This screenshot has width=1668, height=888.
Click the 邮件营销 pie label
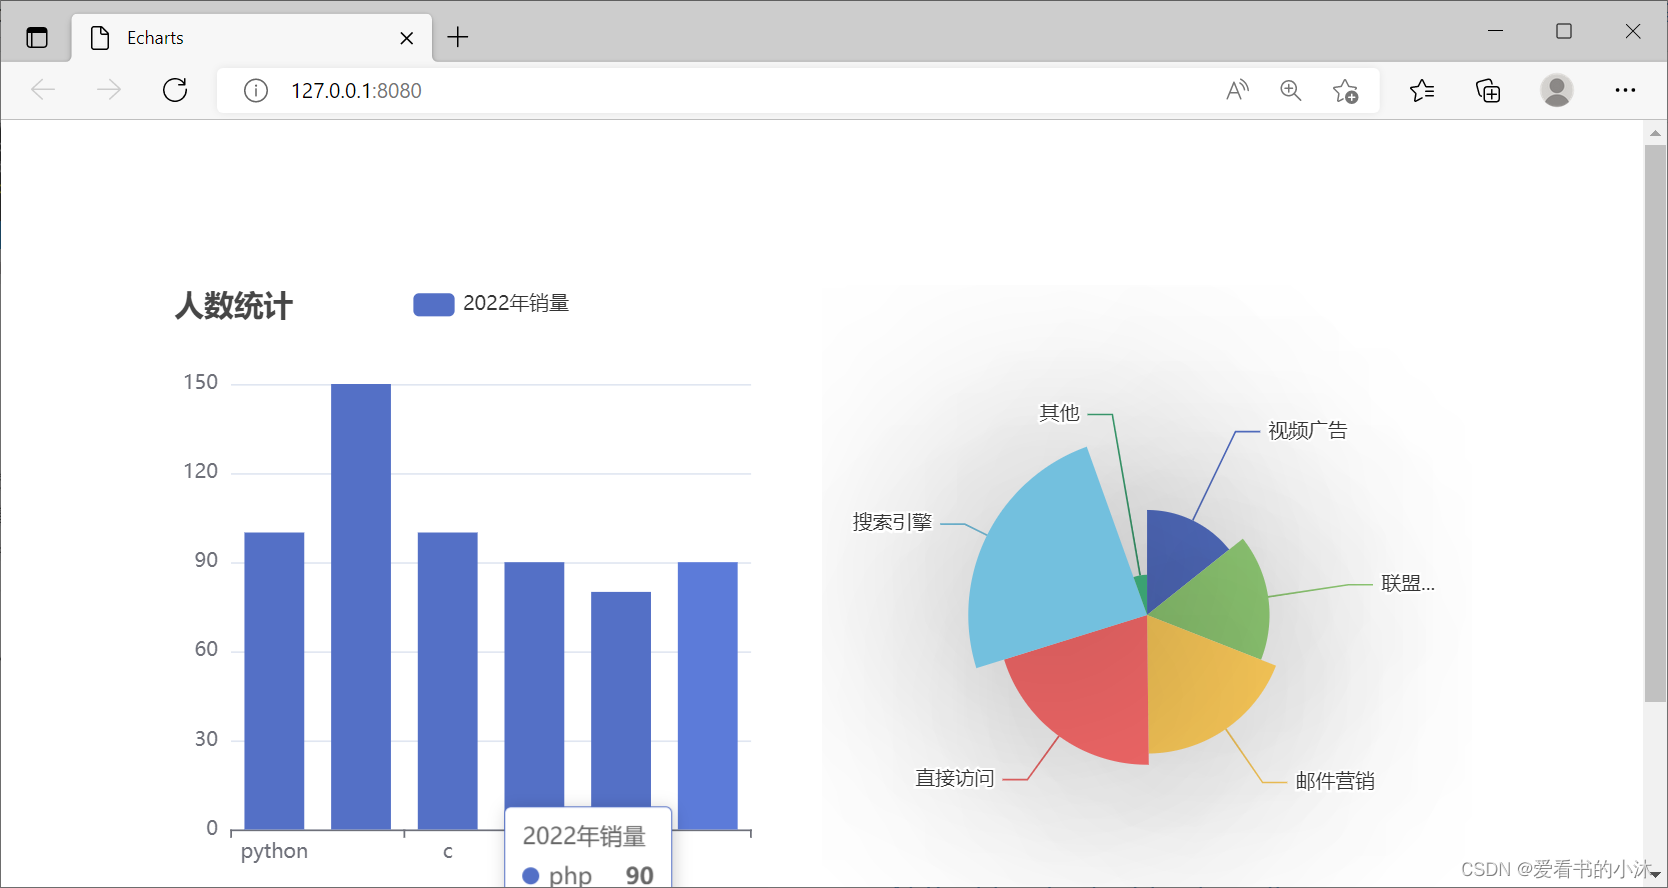coord(1335,781)
